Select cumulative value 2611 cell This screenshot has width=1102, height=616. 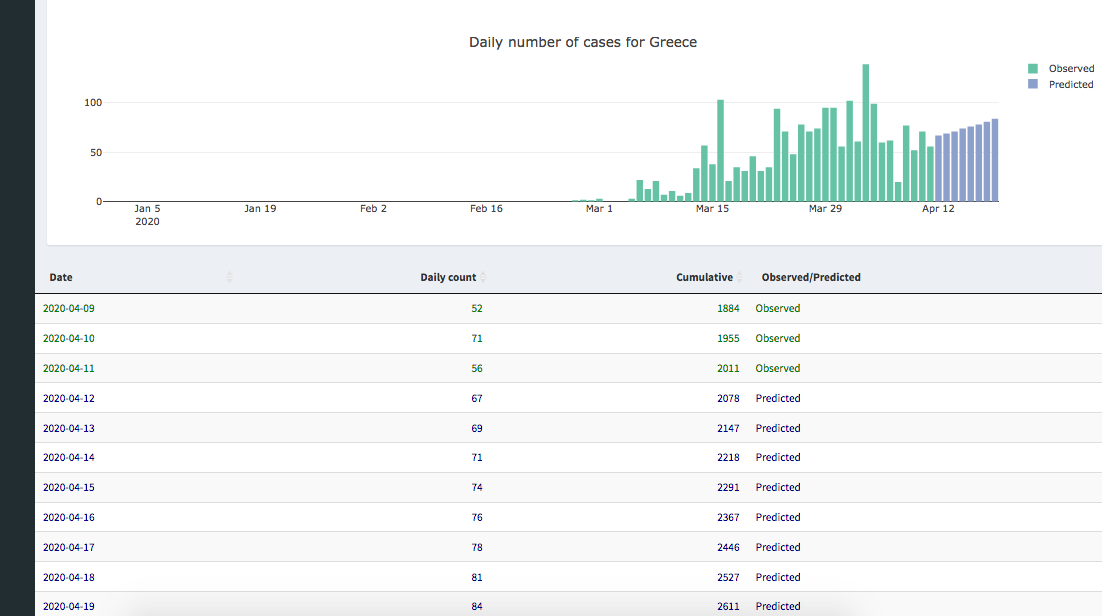pyautogui.click(x=728, y=606)
